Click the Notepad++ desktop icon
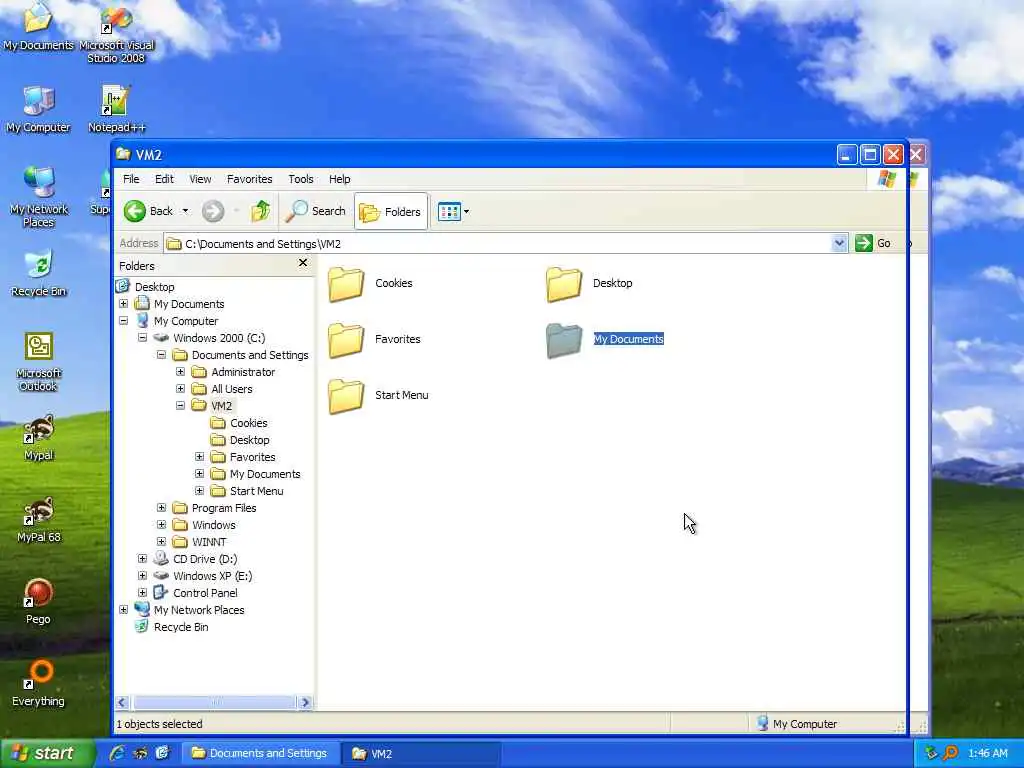The image size is (1024, 768). click(116, 109)
